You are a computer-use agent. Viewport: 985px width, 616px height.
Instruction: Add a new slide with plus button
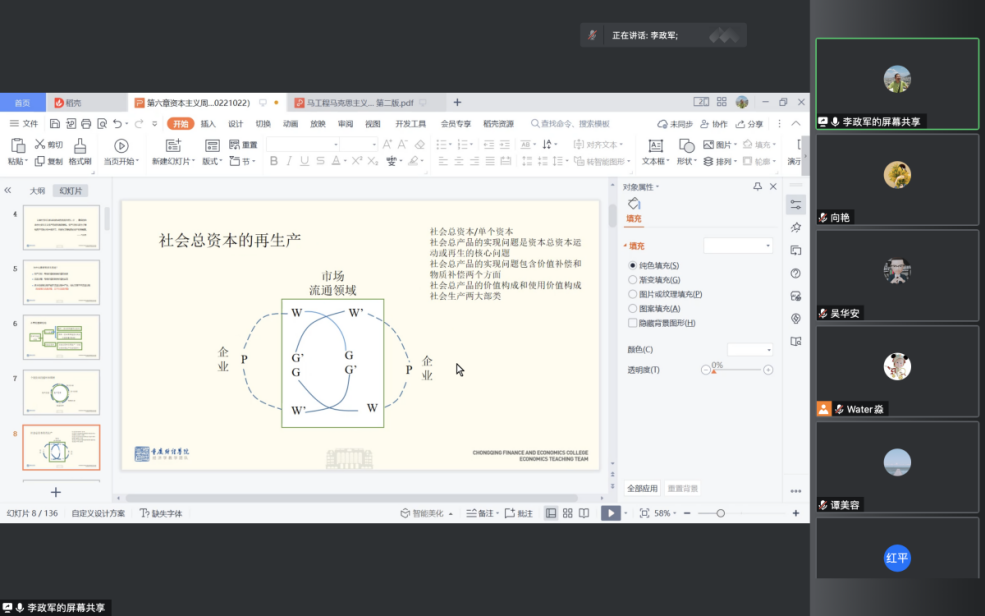tap(56, 492)
